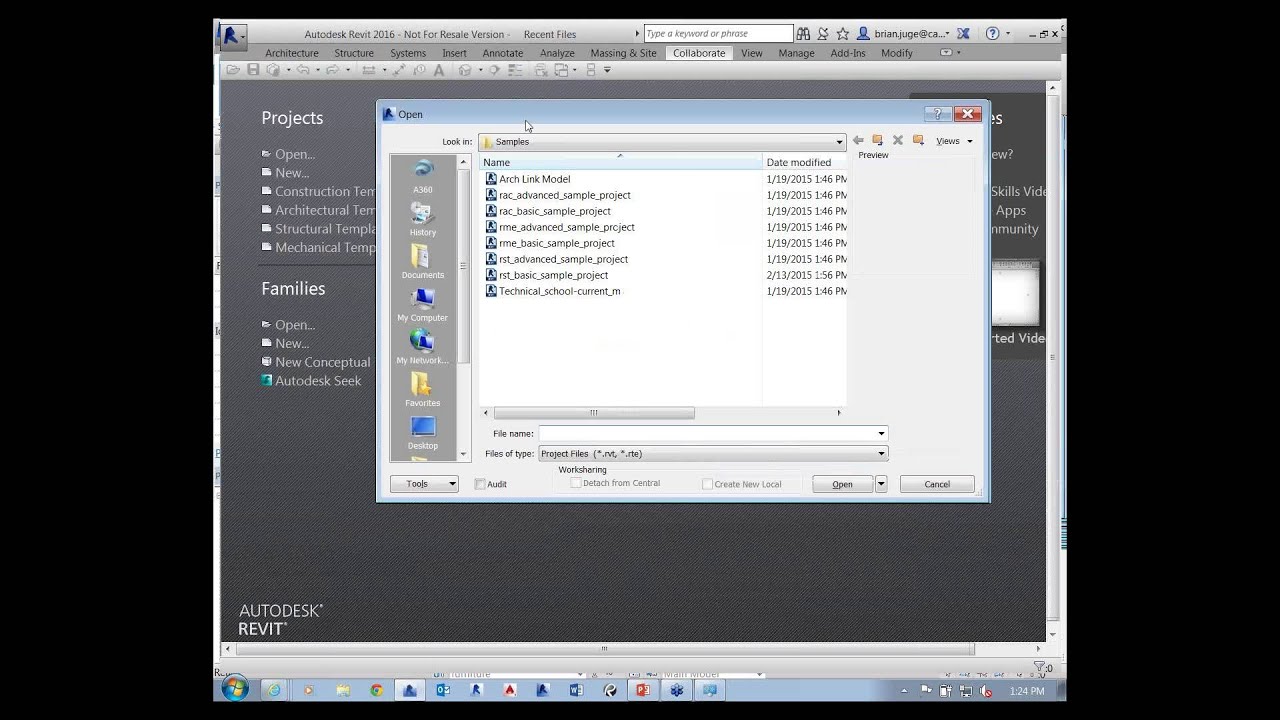The width and height of the screenshot is (1280, 720).
Task: Click the star favorites icon in title bar
Action: click(843, 34)
